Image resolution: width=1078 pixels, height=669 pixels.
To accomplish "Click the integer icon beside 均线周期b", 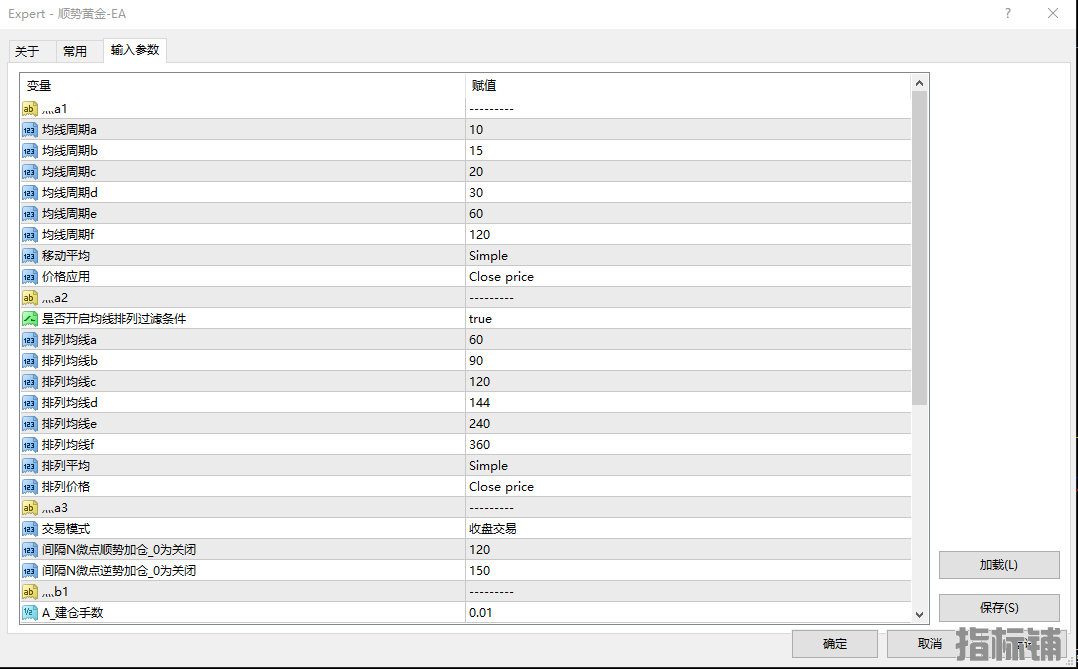I will [x=30, y=151].
